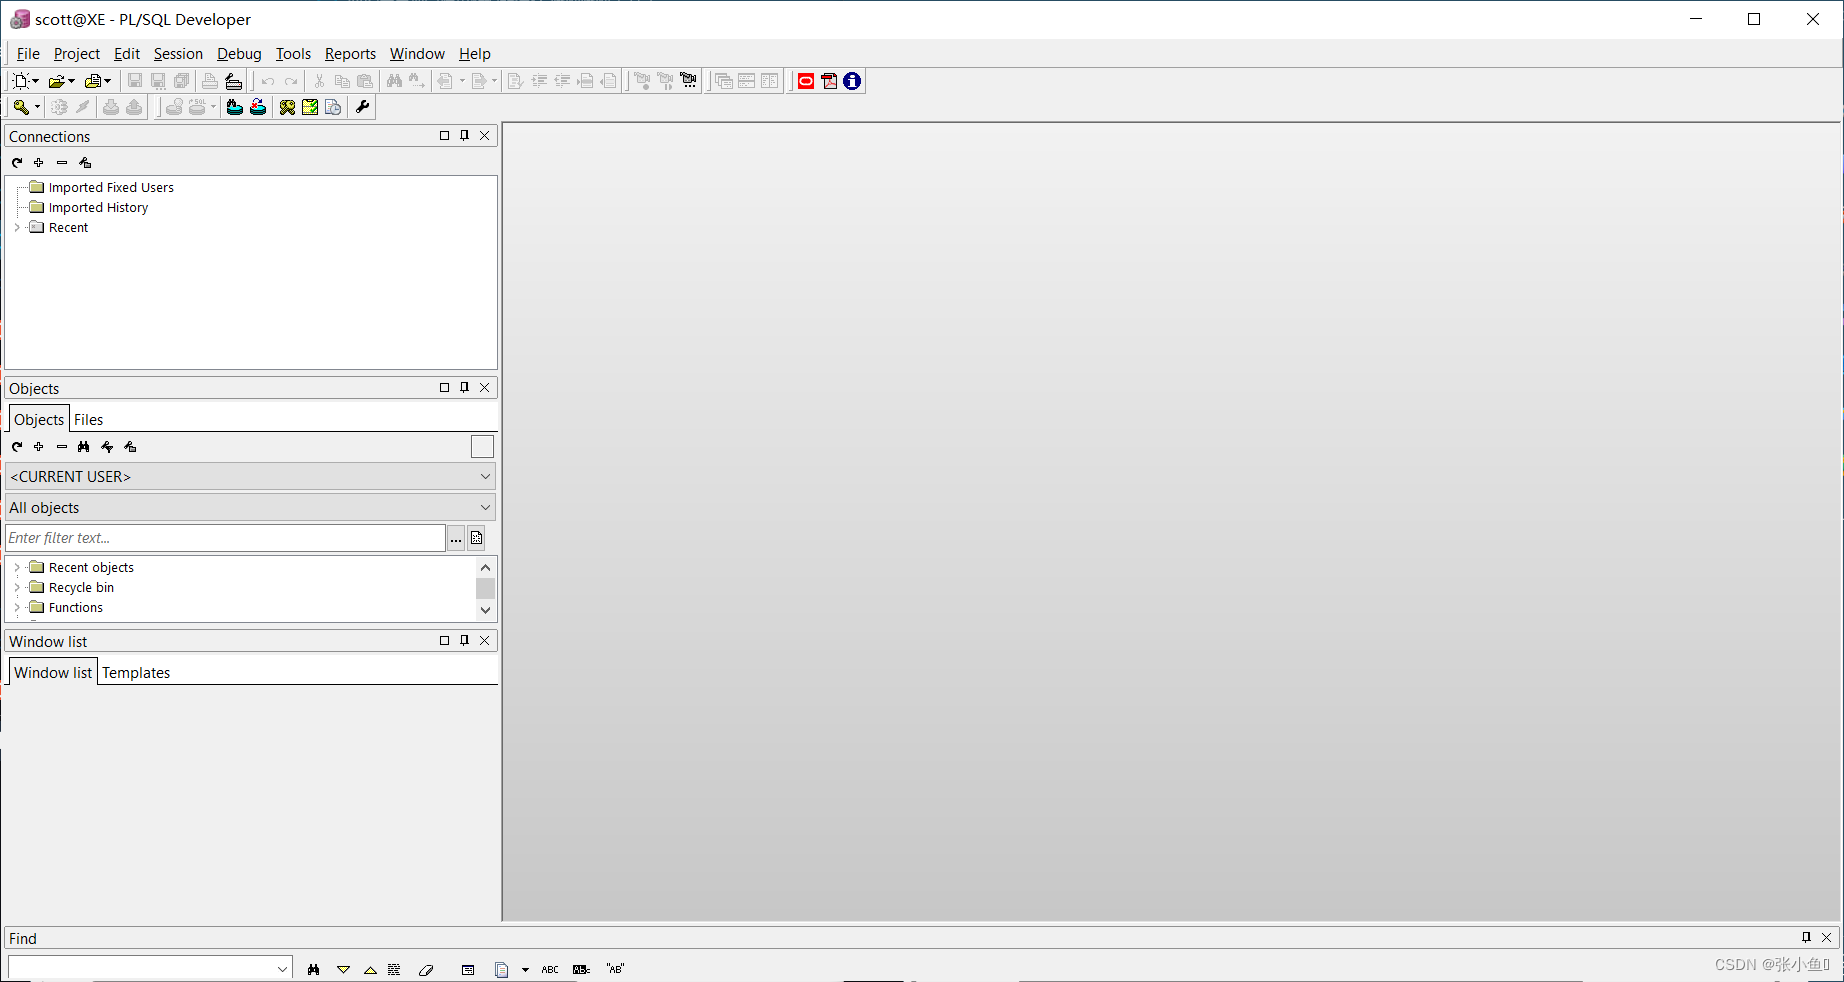Open the Sessions double-key icon
The image size is (1844, 982).
pos(287,107)
